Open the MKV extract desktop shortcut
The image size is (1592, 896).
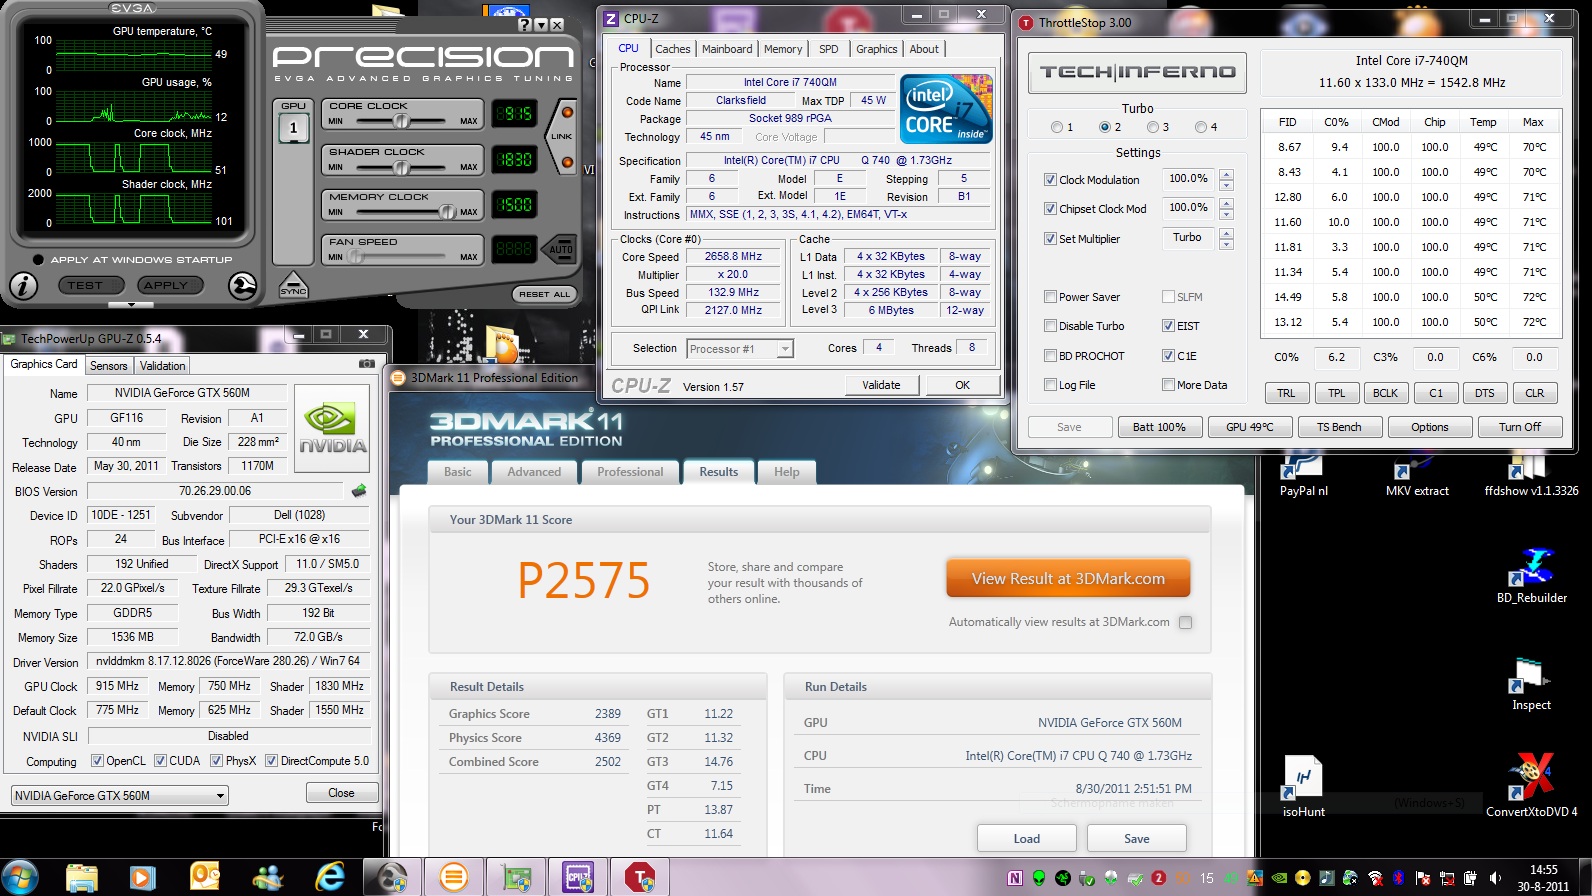coord(1417,474)
